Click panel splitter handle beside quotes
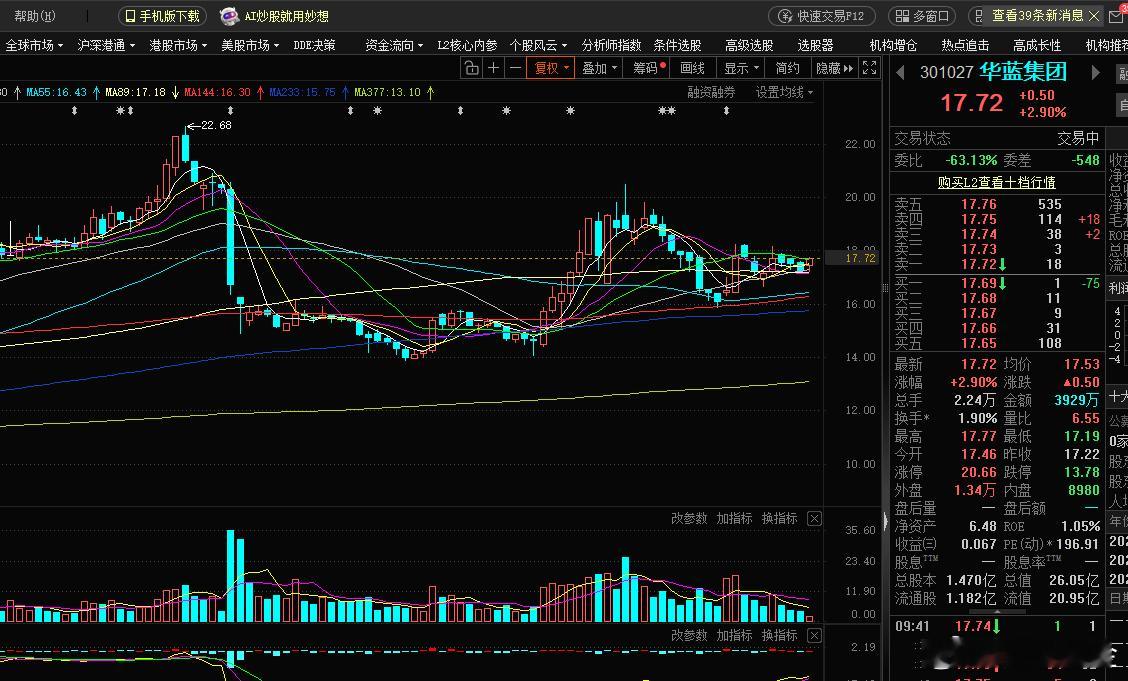Image resolution: width=1128 pixels, height=681 pixels. coord(886,288)
